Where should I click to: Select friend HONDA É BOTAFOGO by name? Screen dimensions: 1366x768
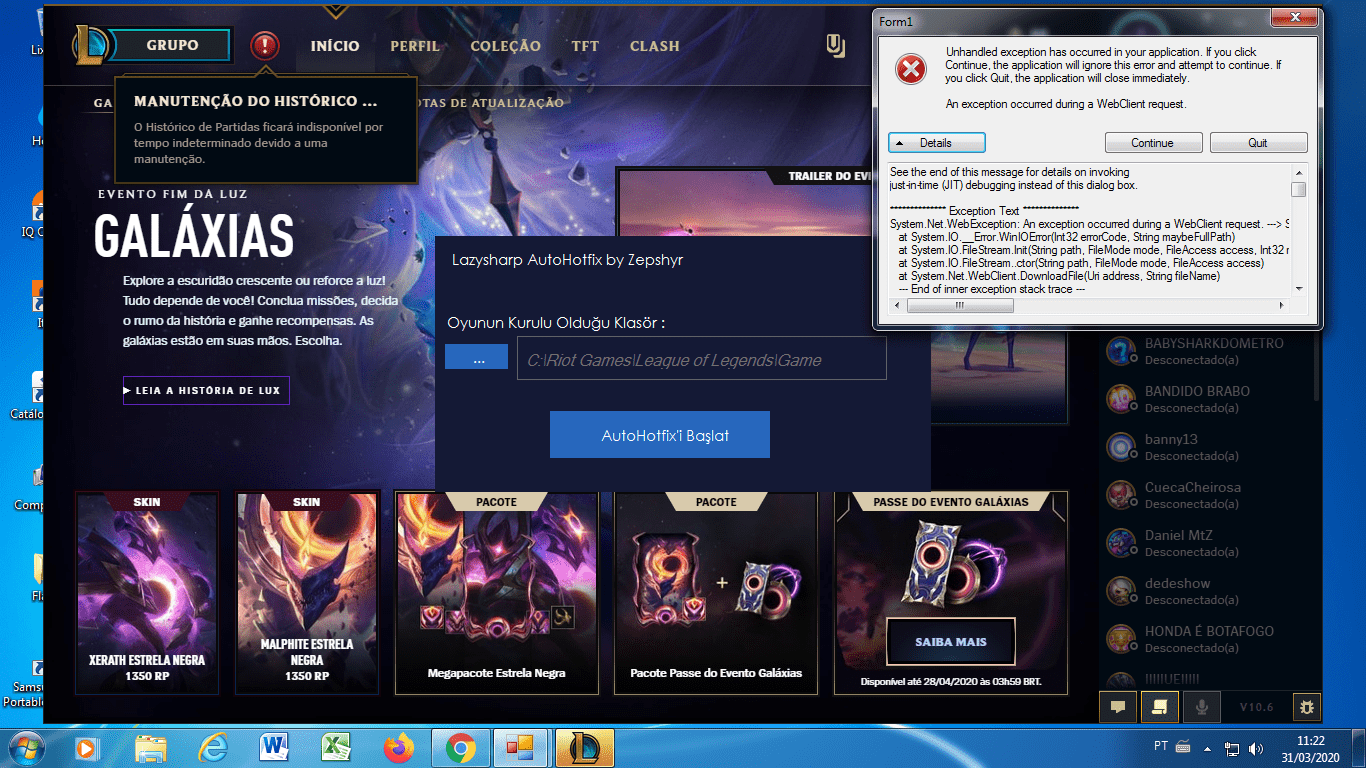pos(1210,632)
